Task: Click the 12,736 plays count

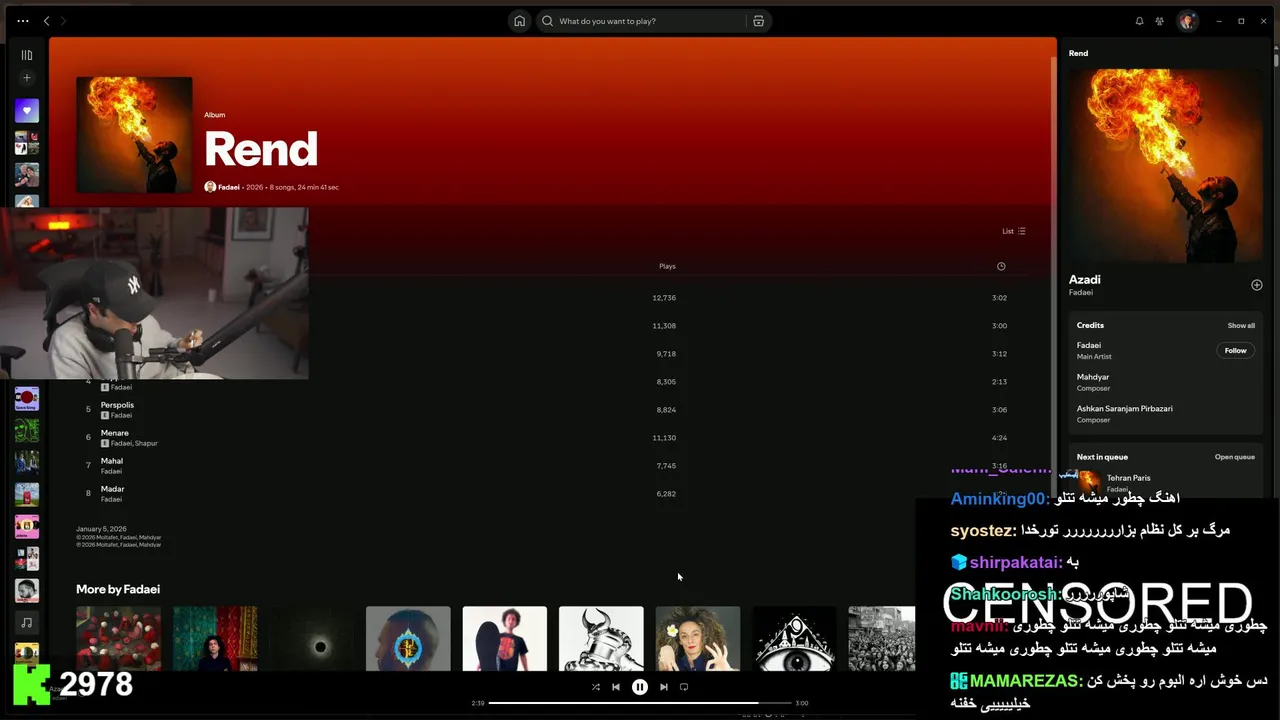Action: click(664, 298)
